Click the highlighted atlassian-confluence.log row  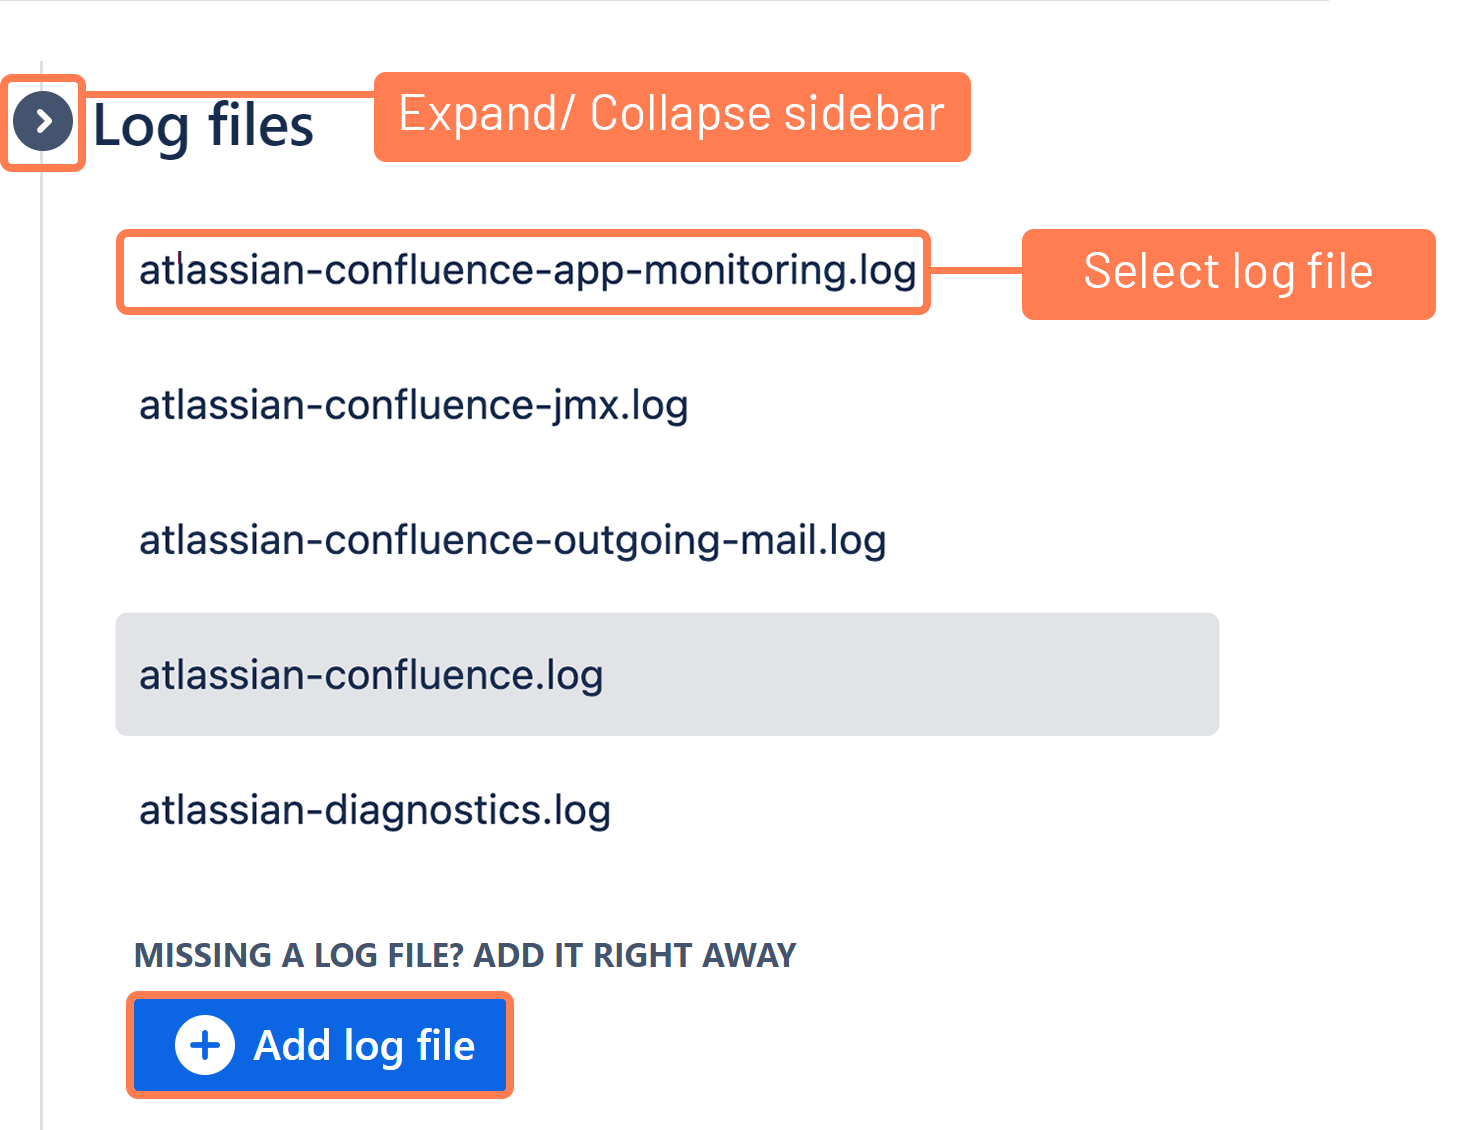click(370, 675)
